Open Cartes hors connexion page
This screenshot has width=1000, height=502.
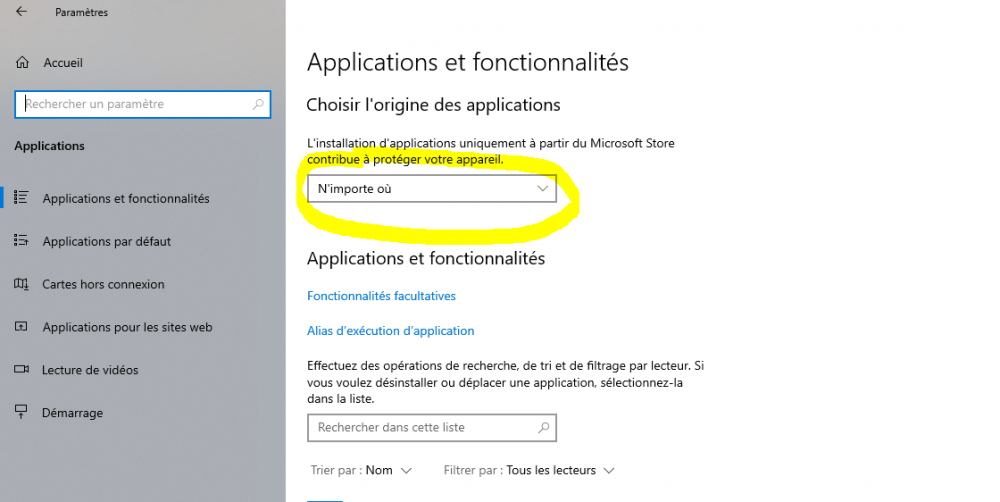click(x=103, y=284)
